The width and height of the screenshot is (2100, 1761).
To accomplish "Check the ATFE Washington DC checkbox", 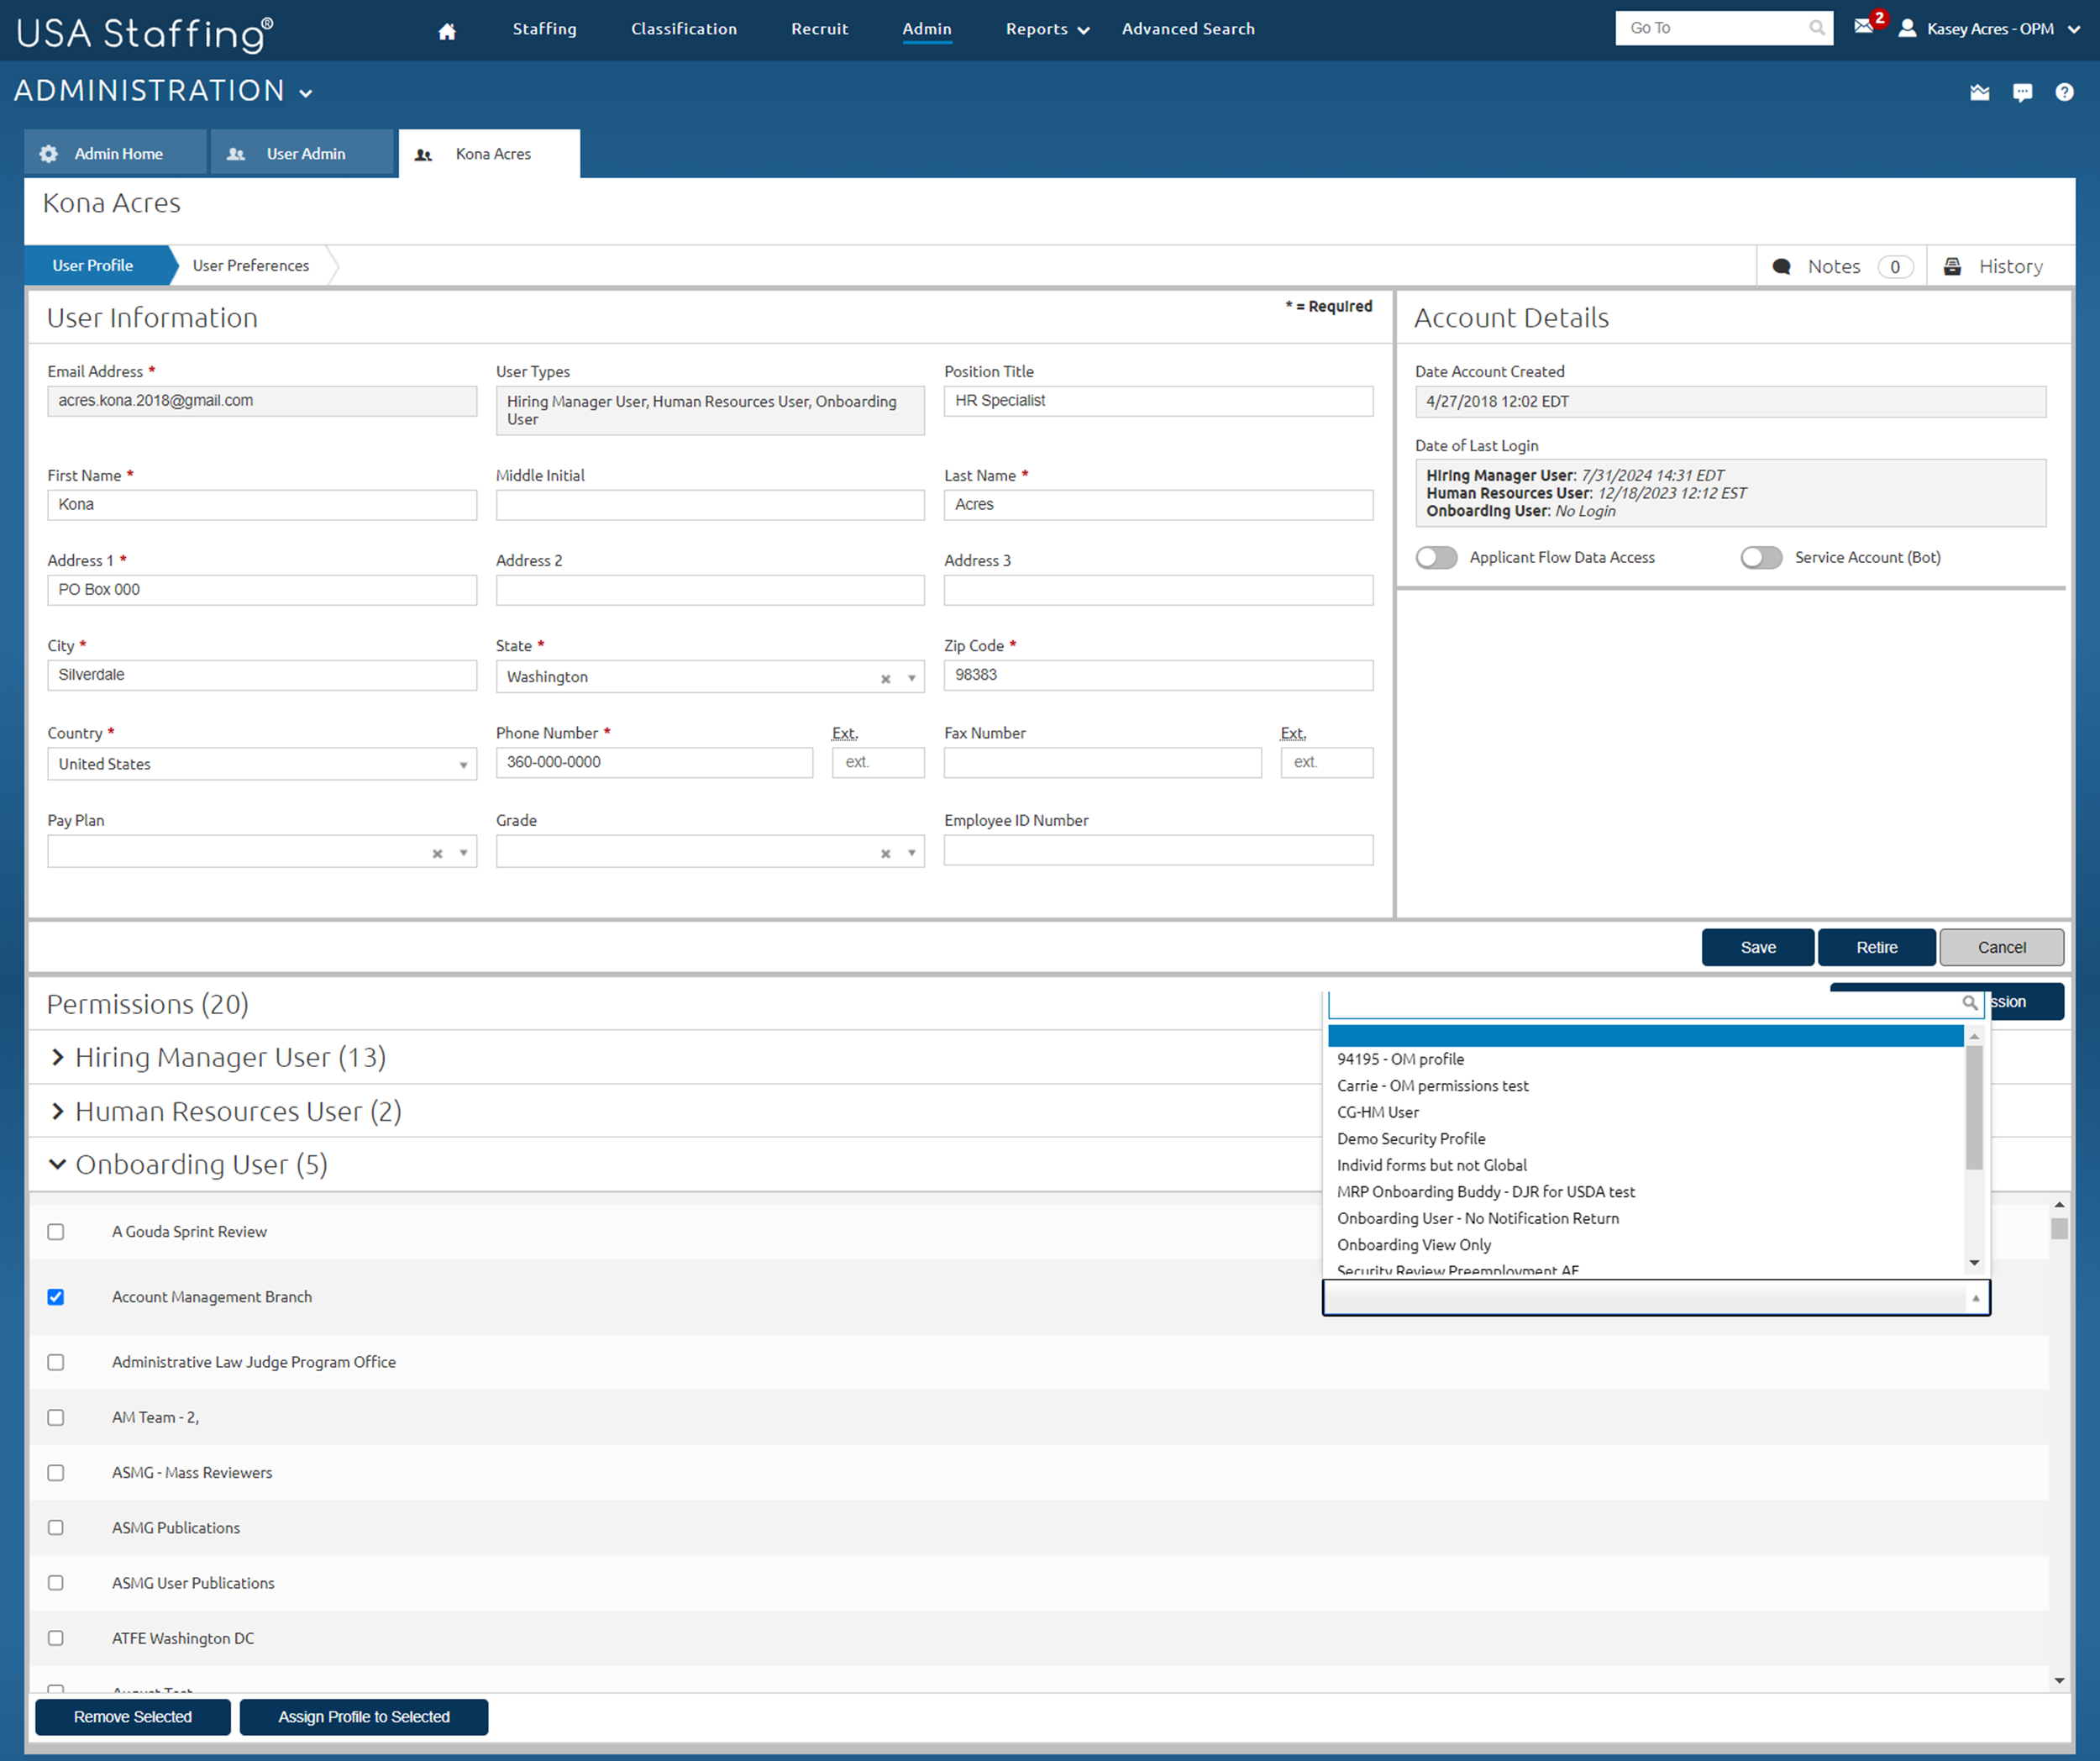I will tap(56, 1638).
